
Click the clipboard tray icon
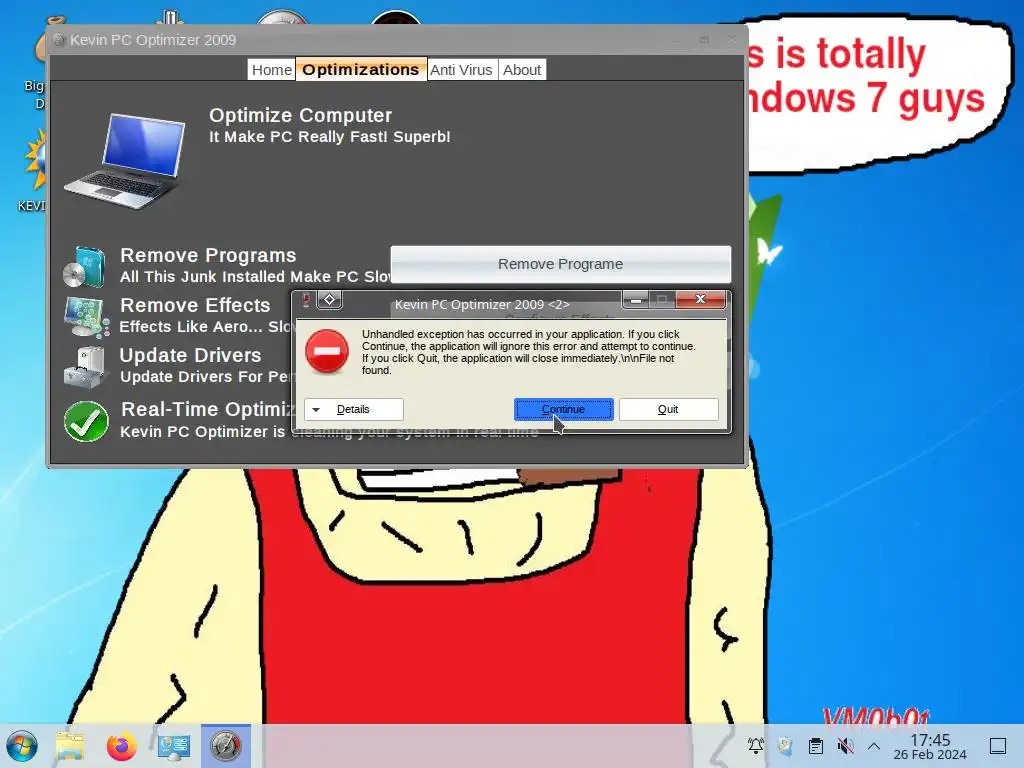tap(816, 746)
